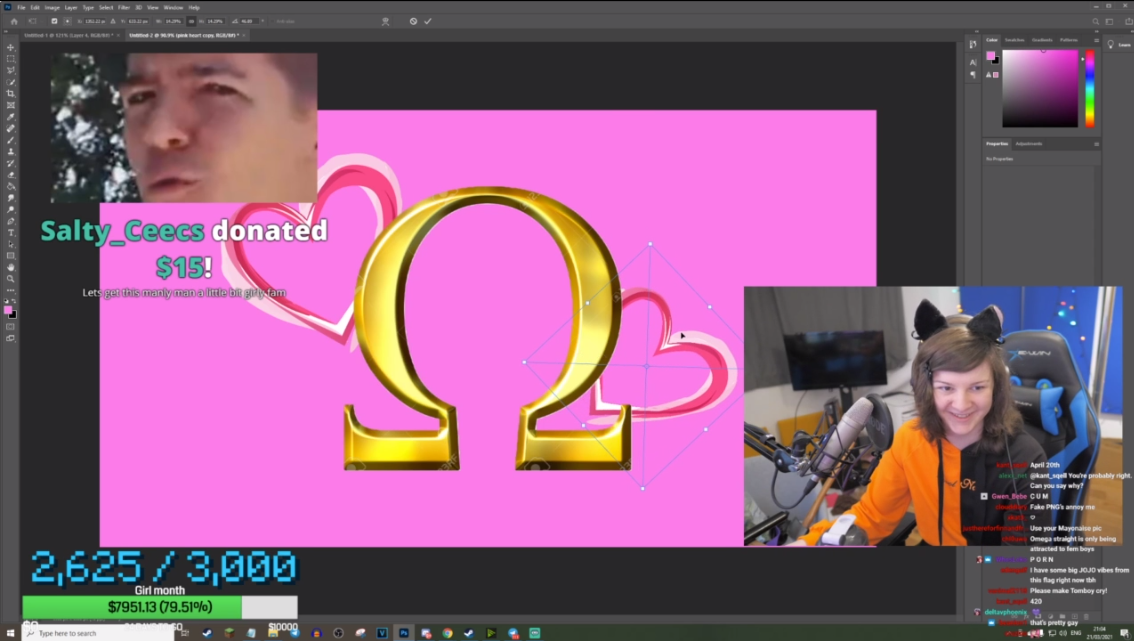Switch to the Gradients tab
1134x641 pixels.
tap(1042, 40)
